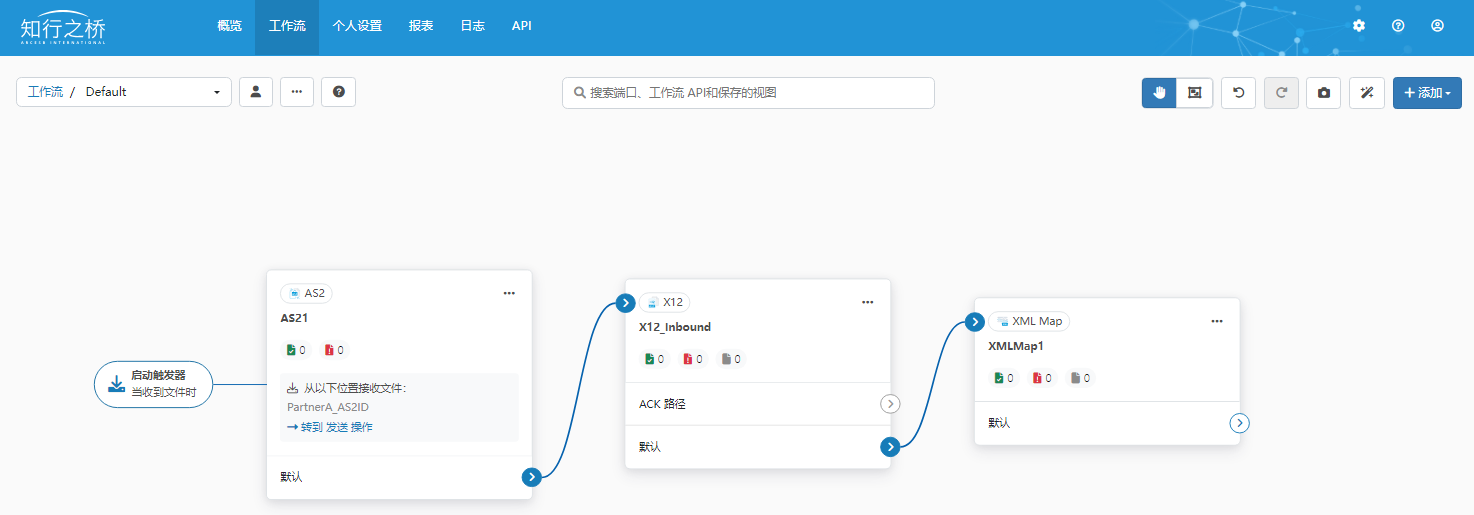Viewport: 1474px width, 515px height.
Task: Click the undo arrow button
Action: (1239, 93)
